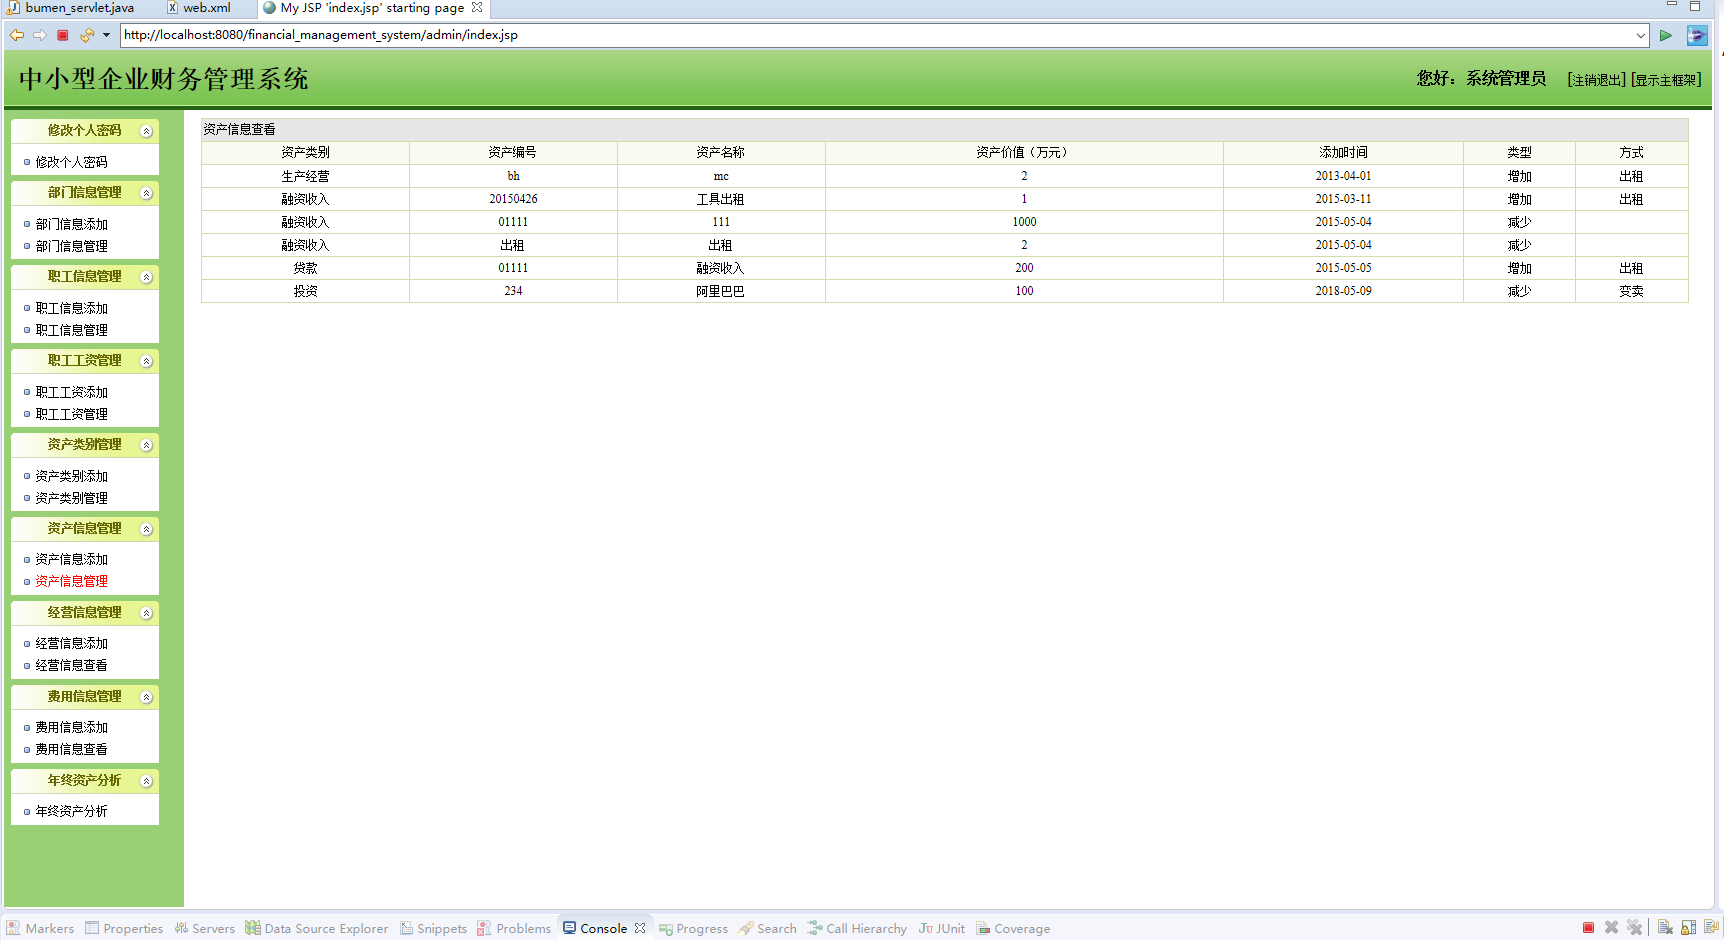Click the green go-to-URL arrow
Viewport: 1724px width, 941px height.
pos(1666,35)
